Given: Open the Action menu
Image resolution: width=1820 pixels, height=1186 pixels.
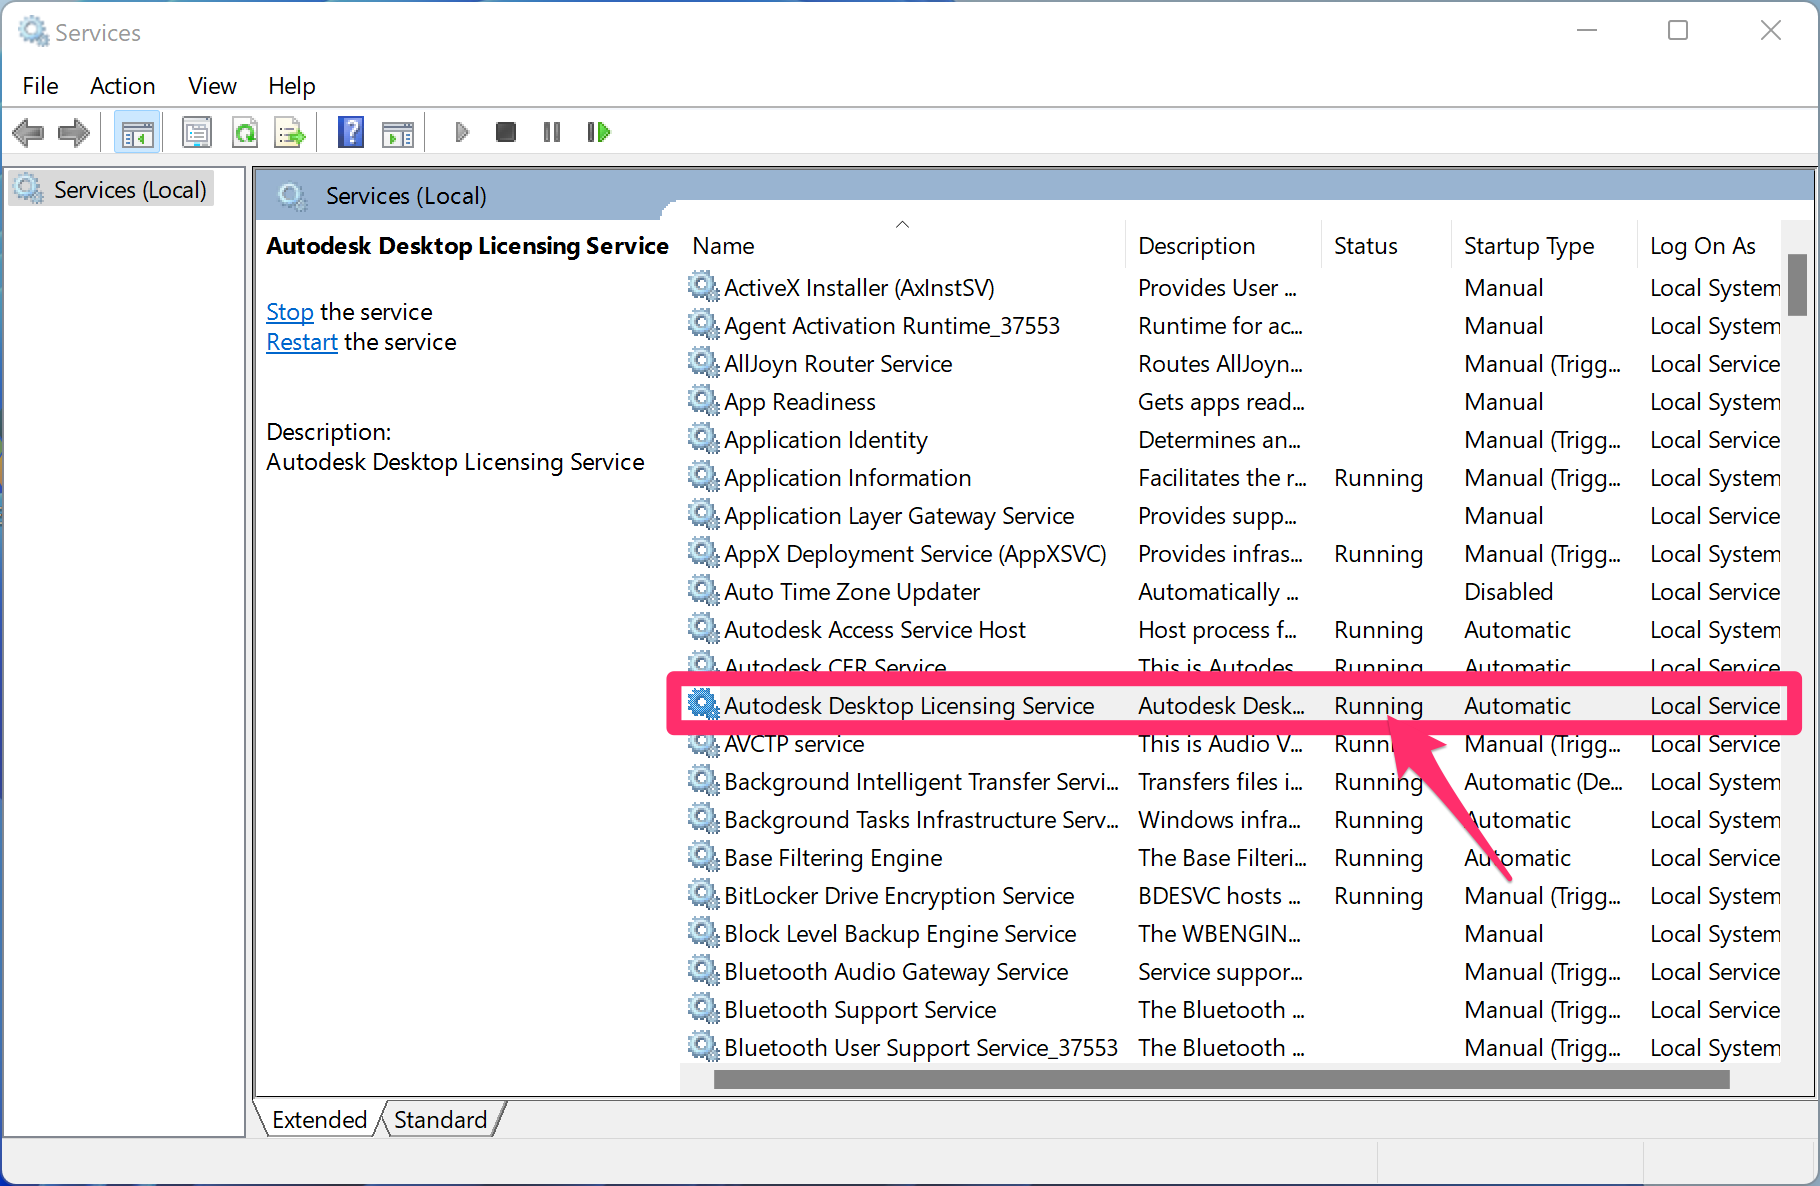Looking at the screenshot, I should coord(122,86).
